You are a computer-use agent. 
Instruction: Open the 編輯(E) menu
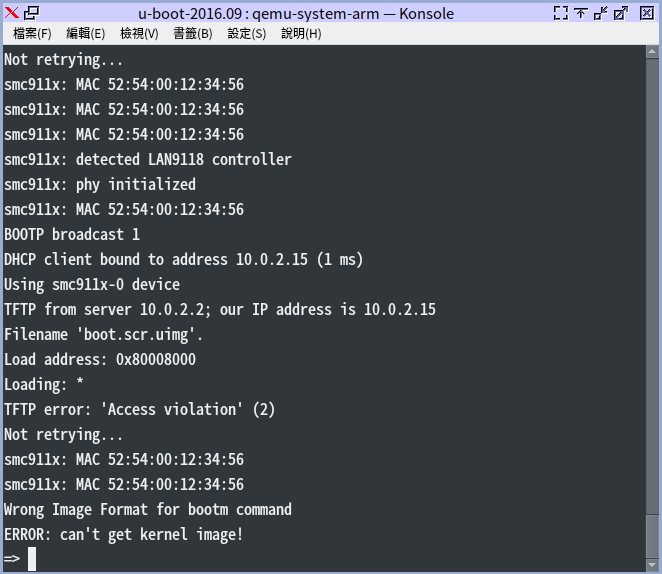(x=86, y=33)
